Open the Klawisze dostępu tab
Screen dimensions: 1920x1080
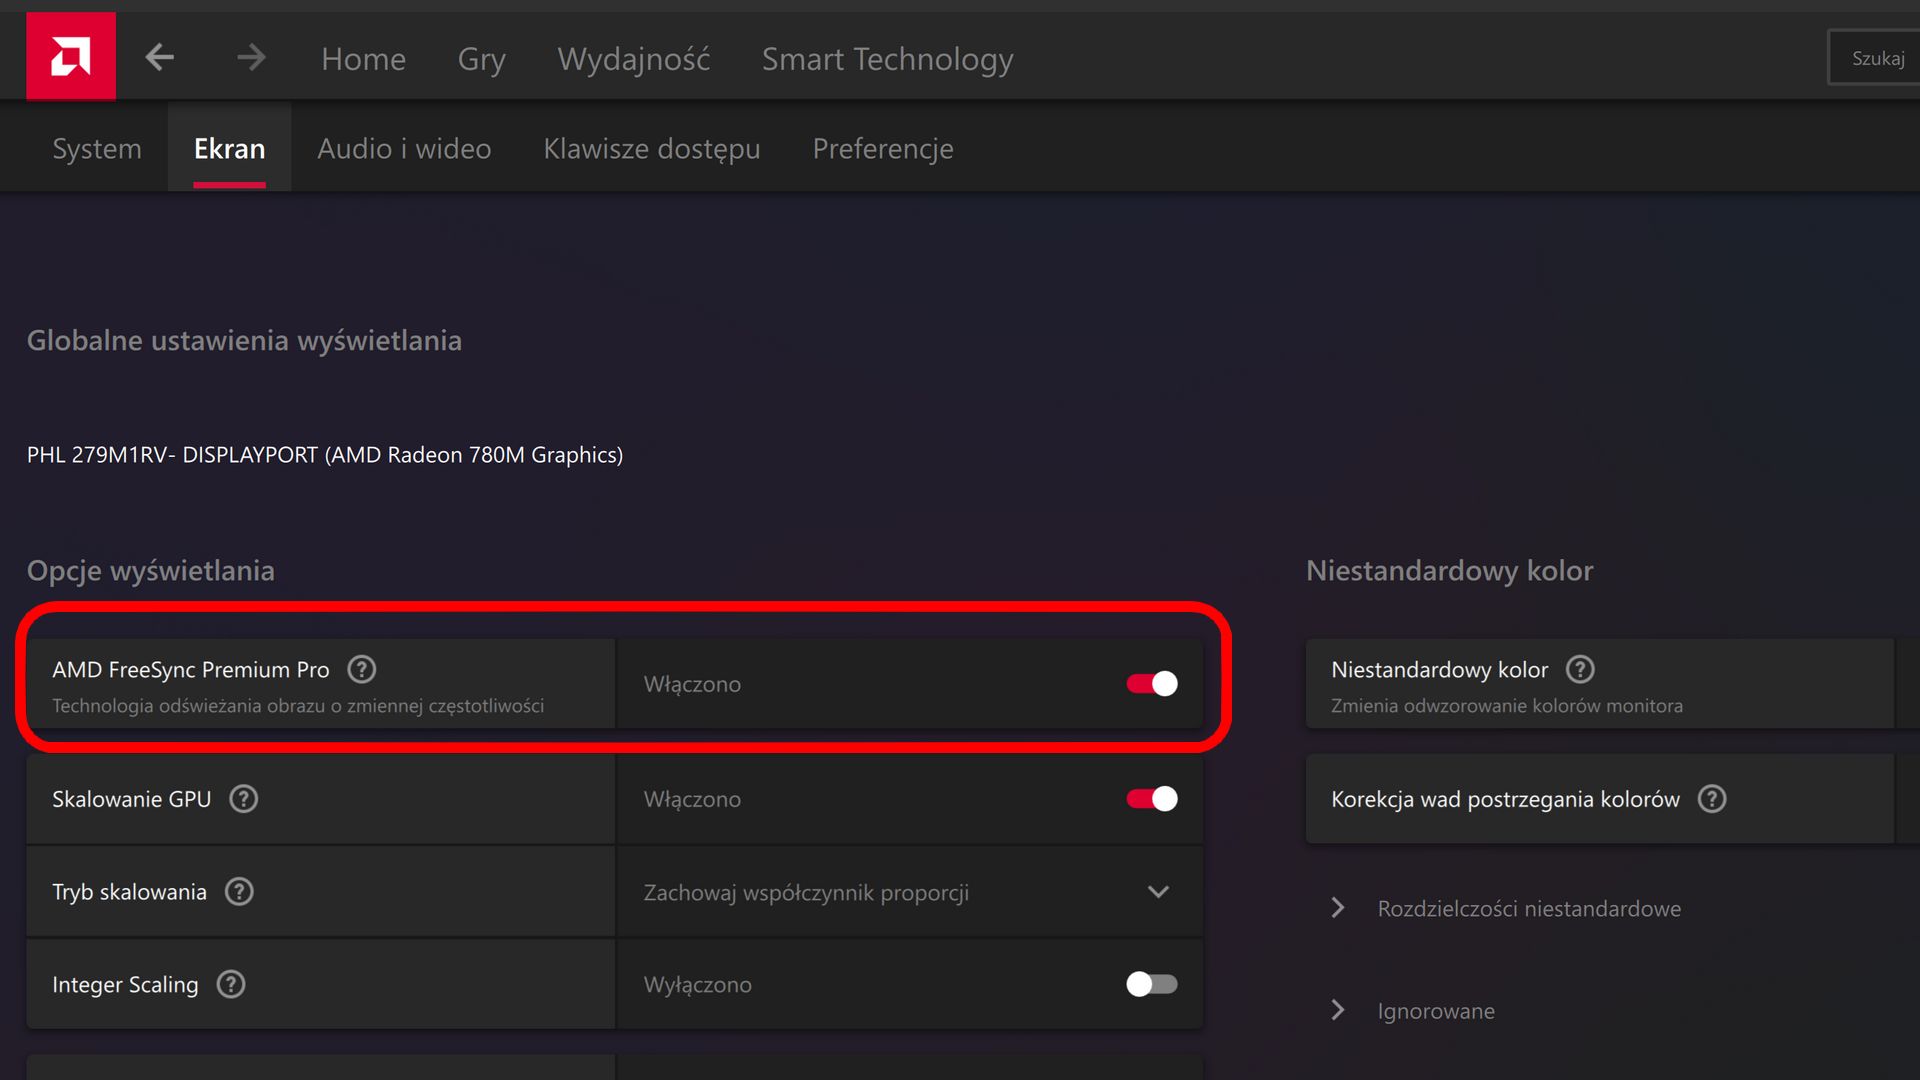652,148
